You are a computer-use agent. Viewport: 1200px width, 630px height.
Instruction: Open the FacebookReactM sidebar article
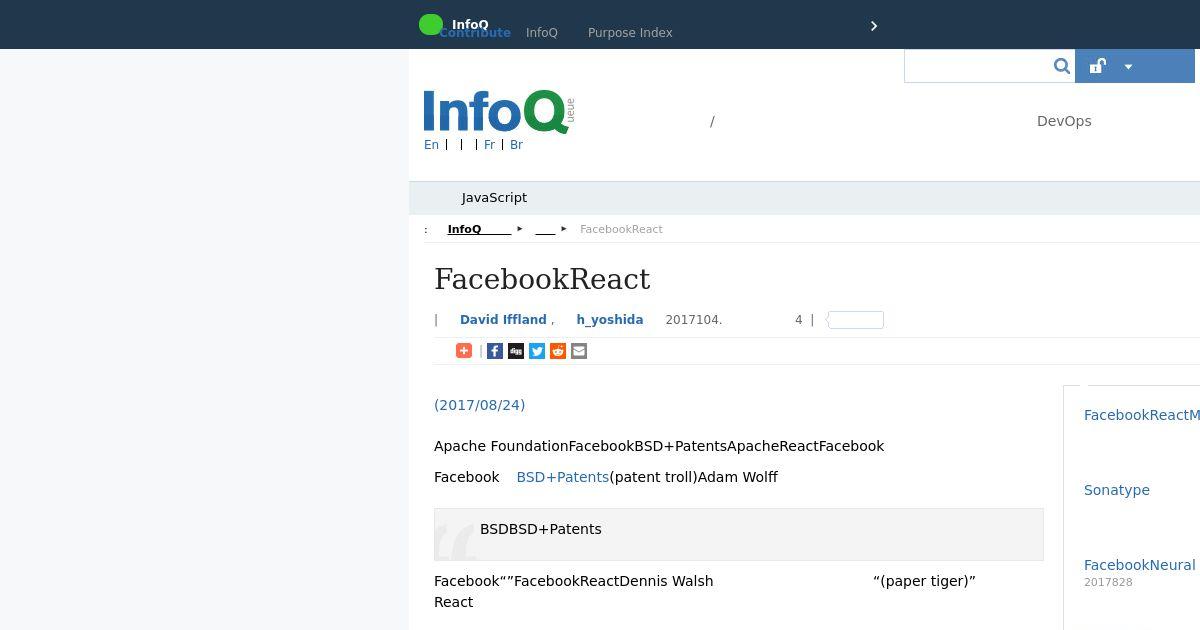tap(1142, 415)
